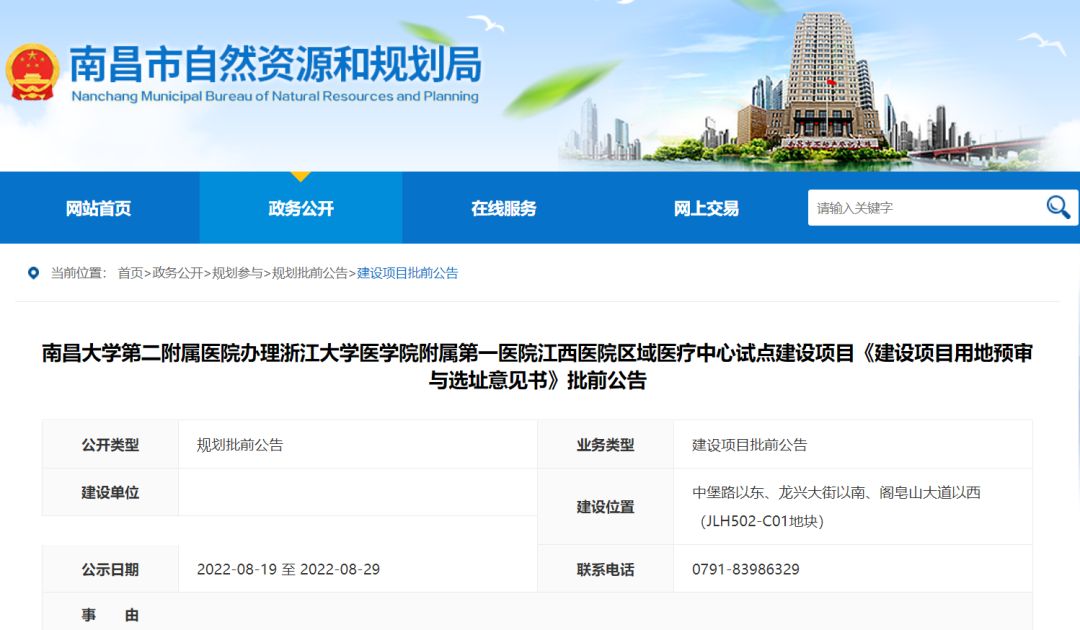Screen dimensions: 1080x630
Task: Select the 公开类型 label cell
Action: (110, 445)
